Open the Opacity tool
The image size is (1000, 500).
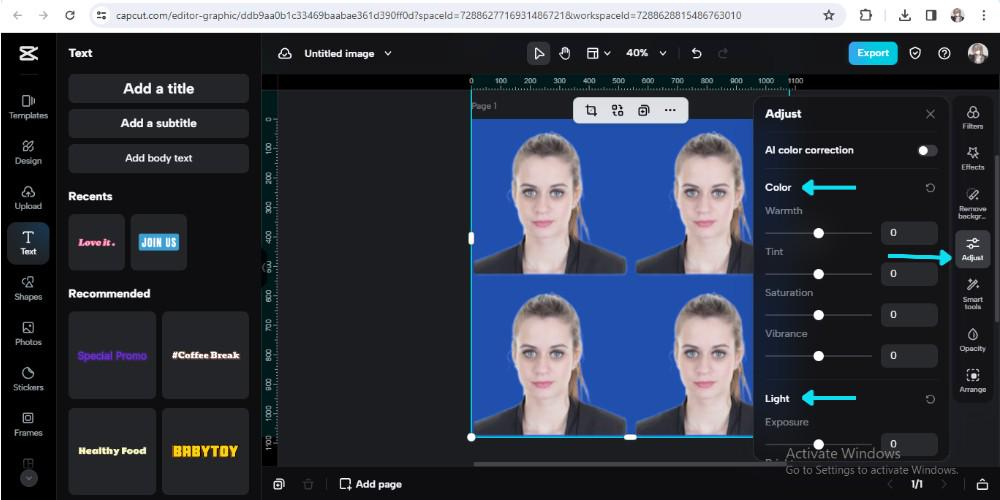click(x=973, y=339)
